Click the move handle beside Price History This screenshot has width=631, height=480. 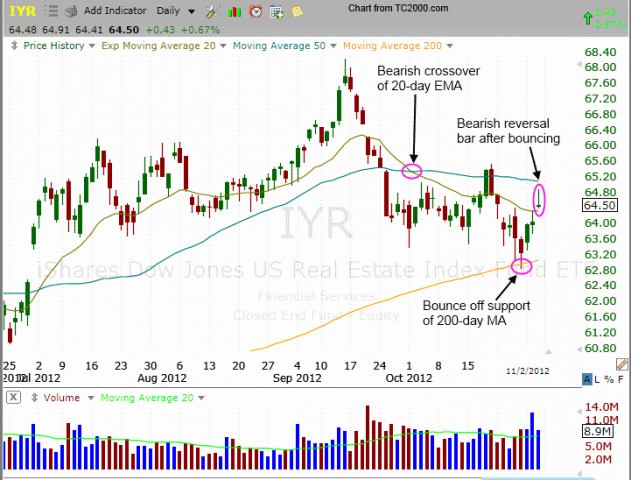click(x=14, y=45)
